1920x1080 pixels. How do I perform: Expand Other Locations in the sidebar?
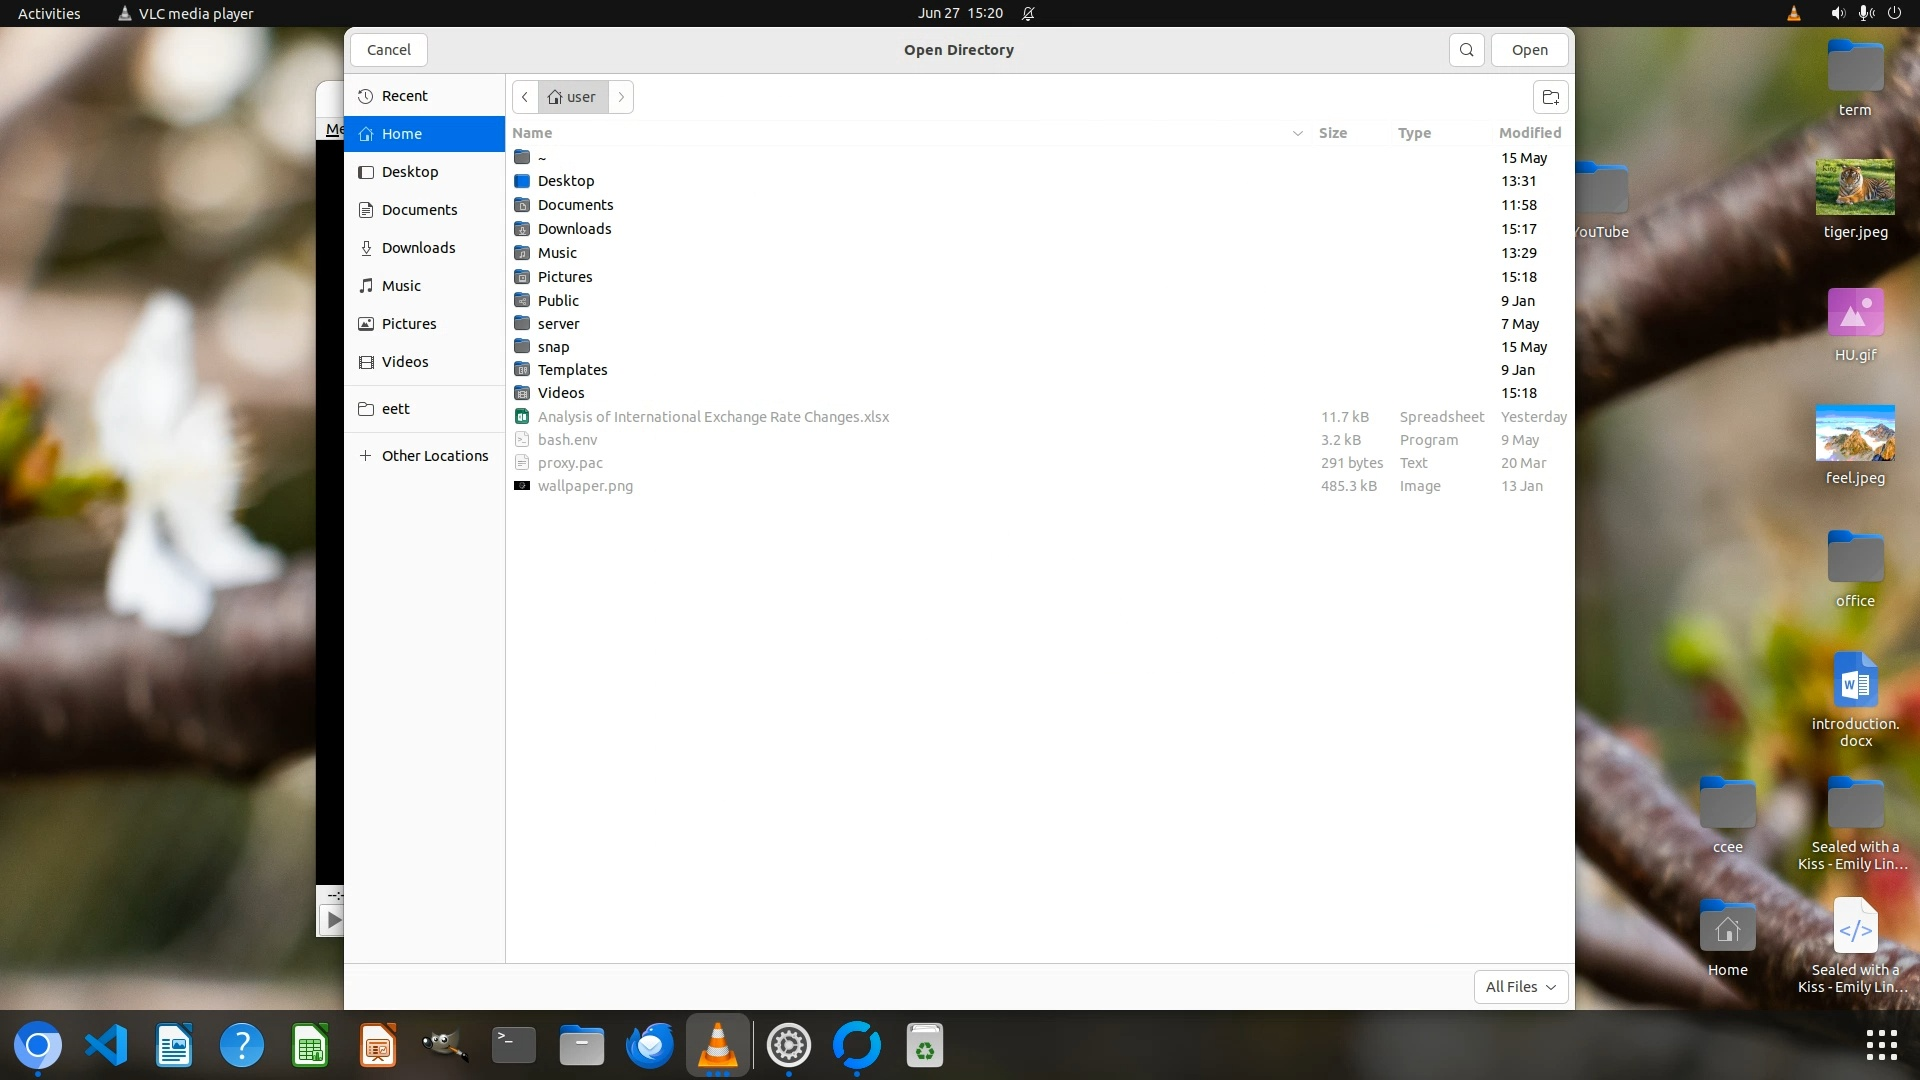click(x=434, y=456)
